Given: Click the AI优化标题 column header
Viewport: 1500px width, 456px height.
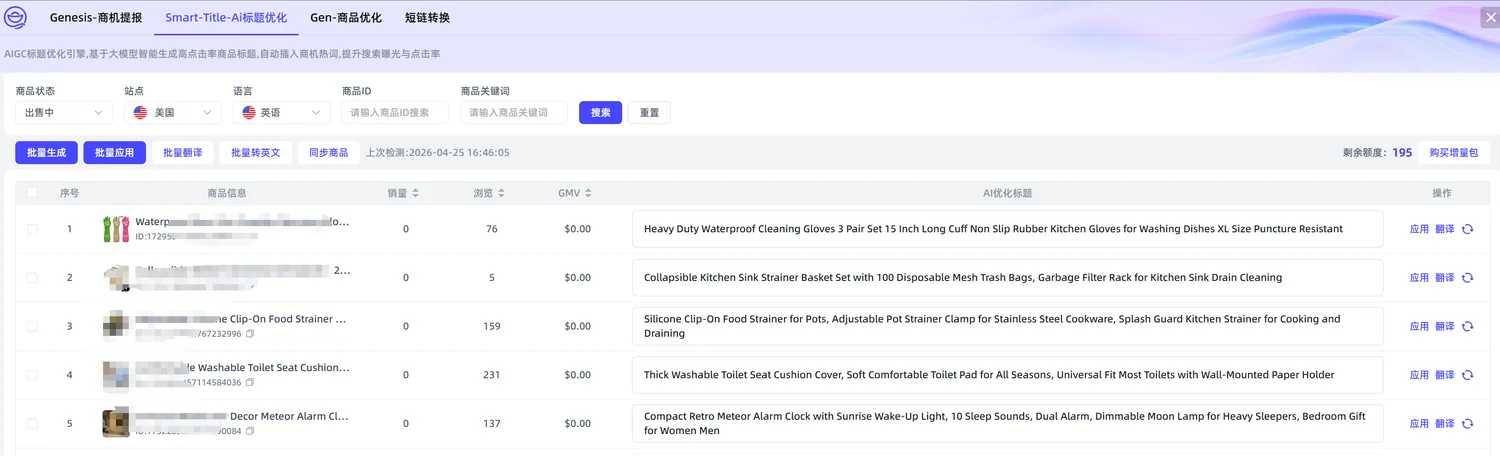Looking at the screenshot, I should (1007, 193).
